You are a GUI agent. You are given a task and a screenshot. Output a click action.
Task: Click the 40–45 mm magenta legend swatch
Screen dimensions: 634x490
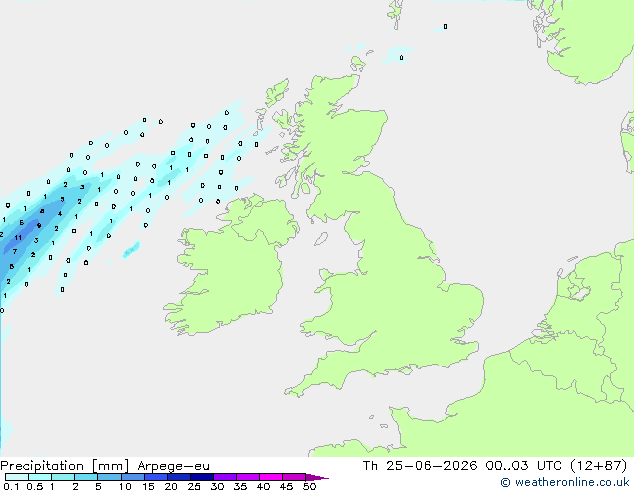[271, 477]
